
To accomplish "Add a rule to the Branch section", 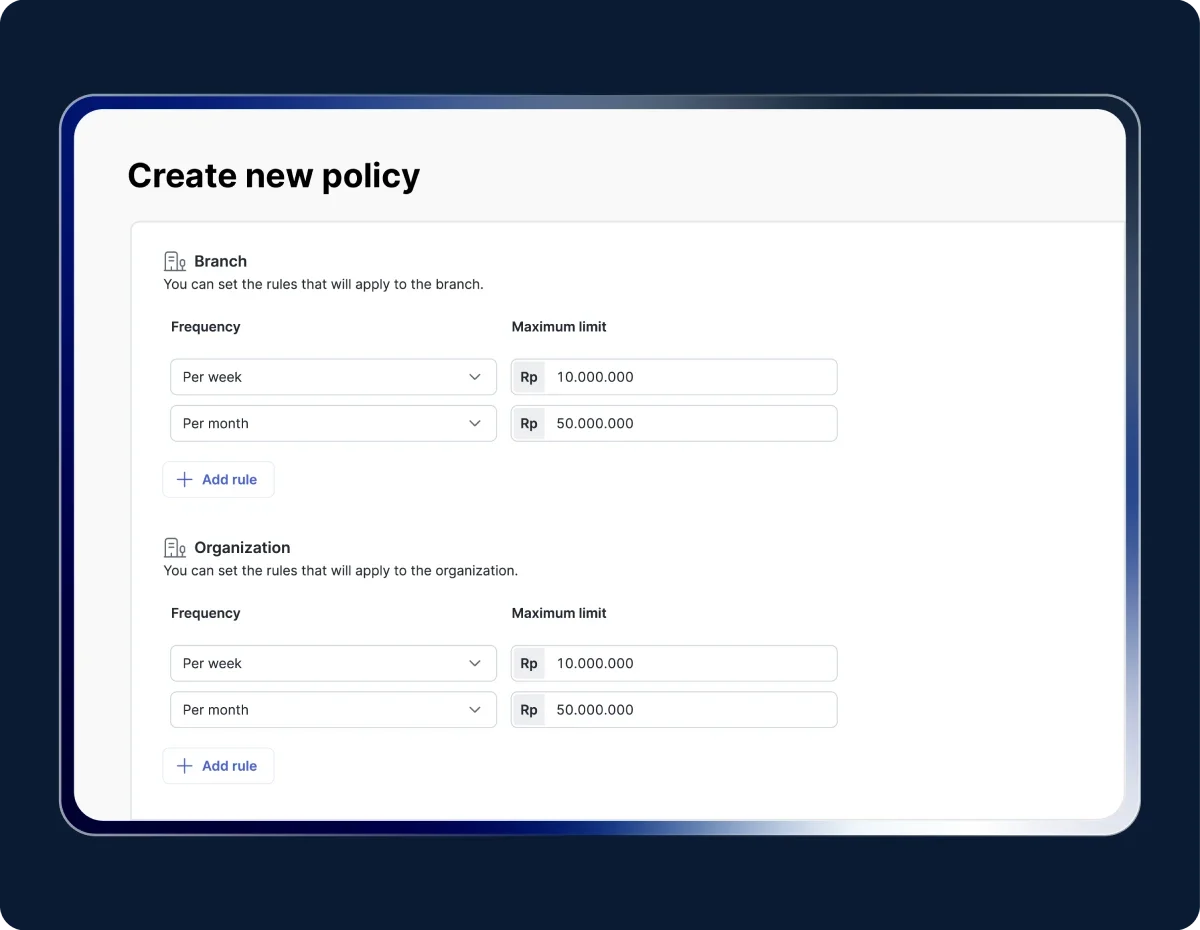I will click(218, 480).
